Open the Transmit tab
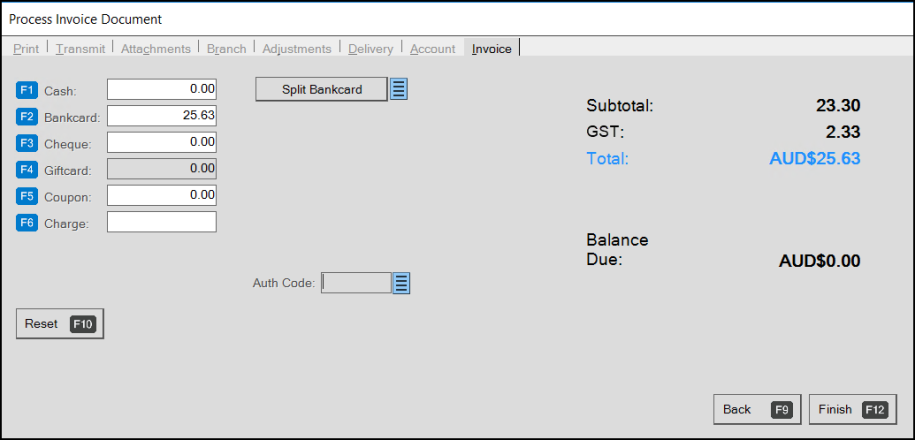Viewport: 915px width, 440px height. 81,49
